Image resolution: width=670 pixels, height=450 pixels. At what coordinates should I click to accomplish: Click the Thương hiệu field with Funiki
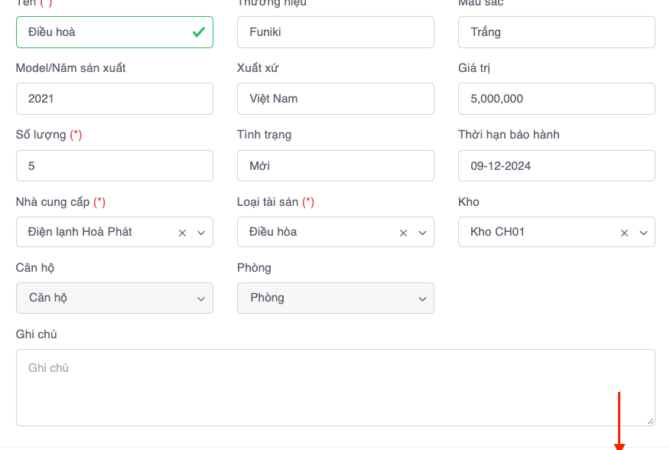point(335,32)
